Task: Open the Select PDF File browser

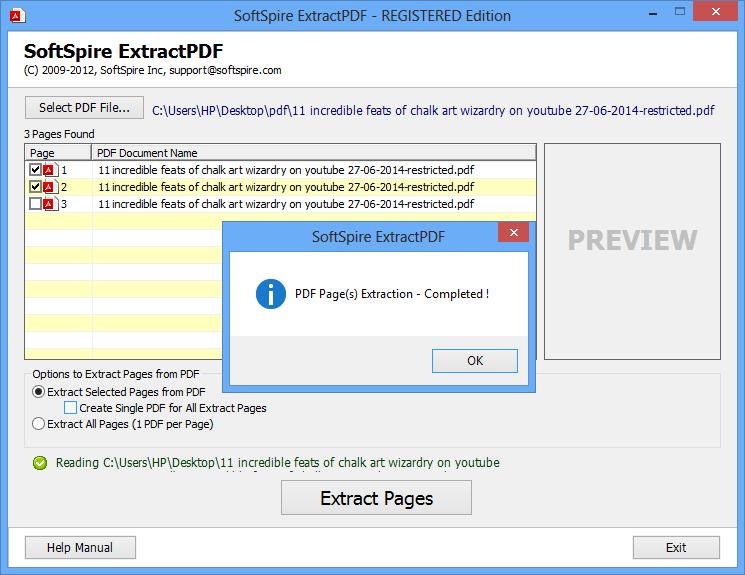Action: point(84,108)
